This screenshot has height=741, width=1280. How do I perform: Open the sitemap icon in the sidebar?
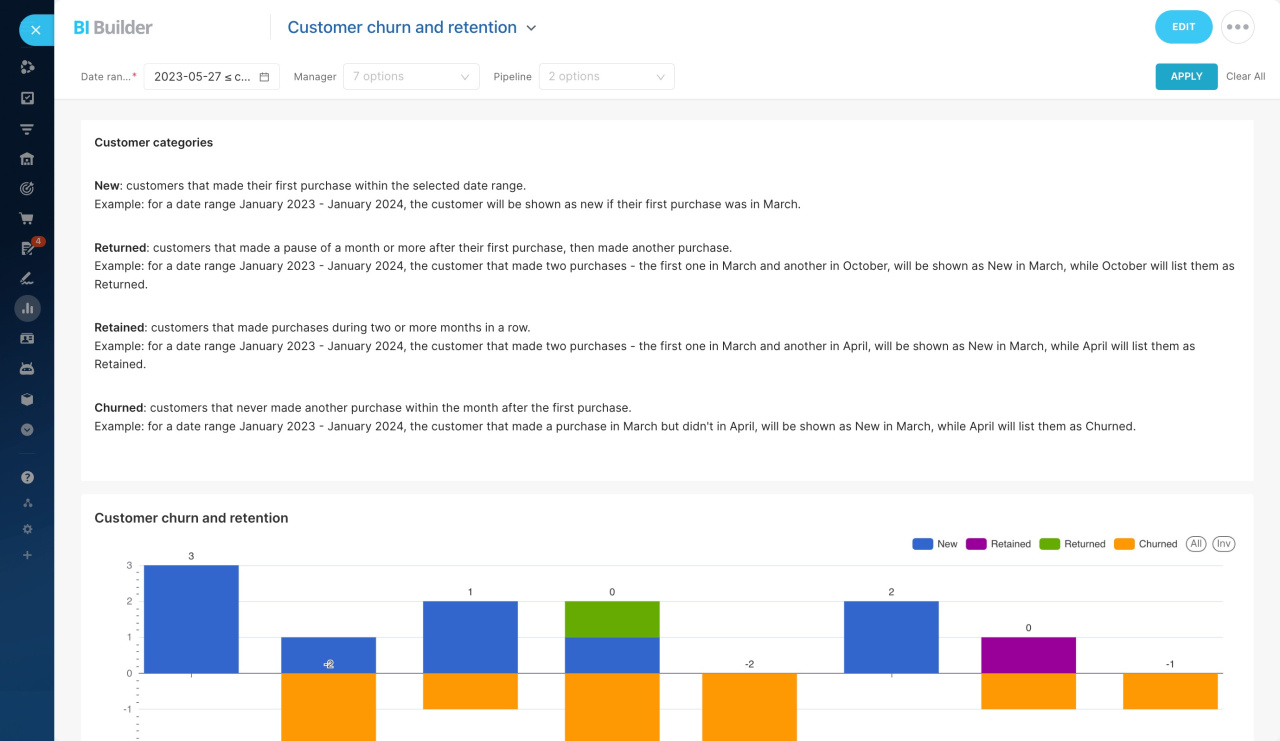[27, 503]
